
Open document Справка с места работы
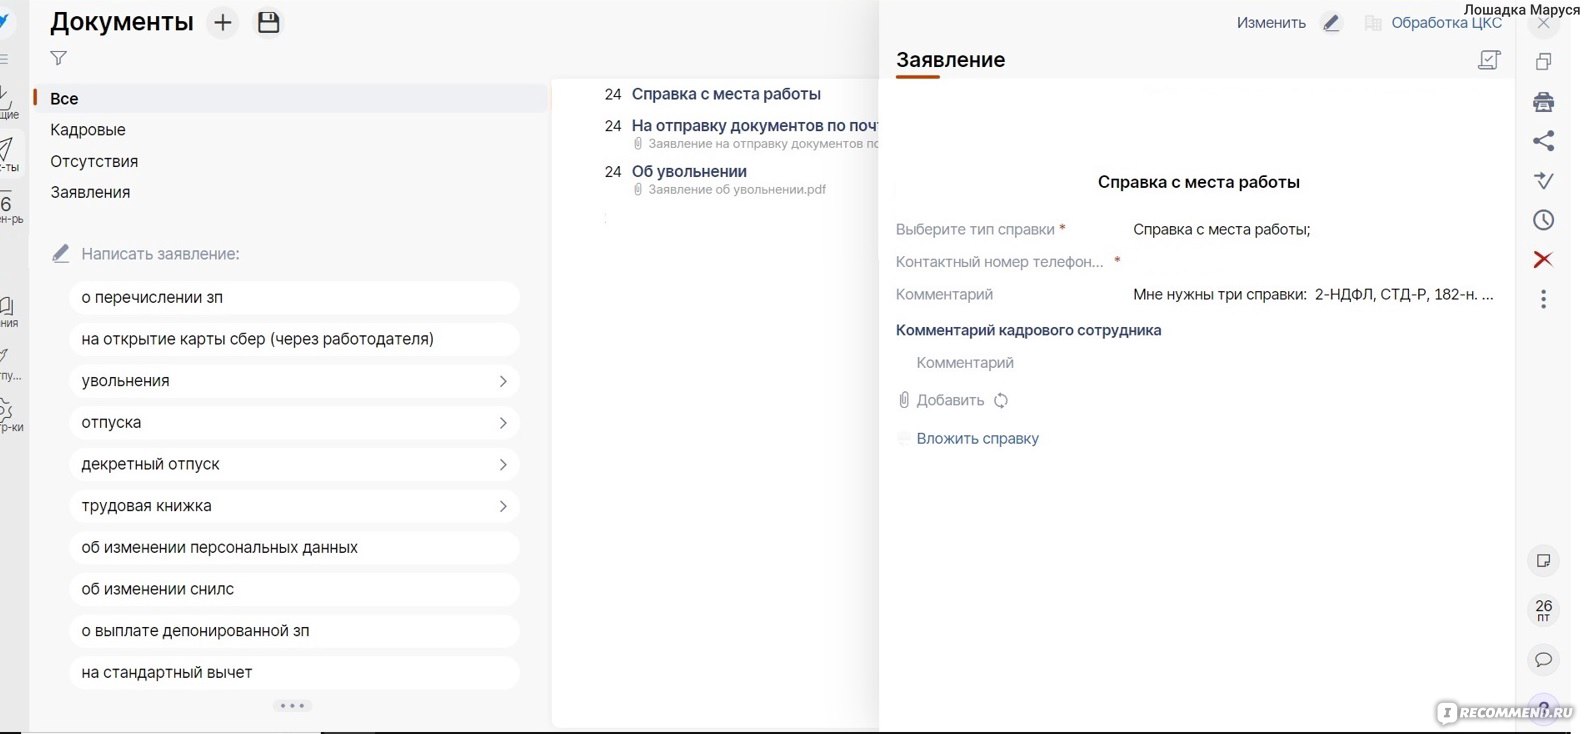point(726,94)
